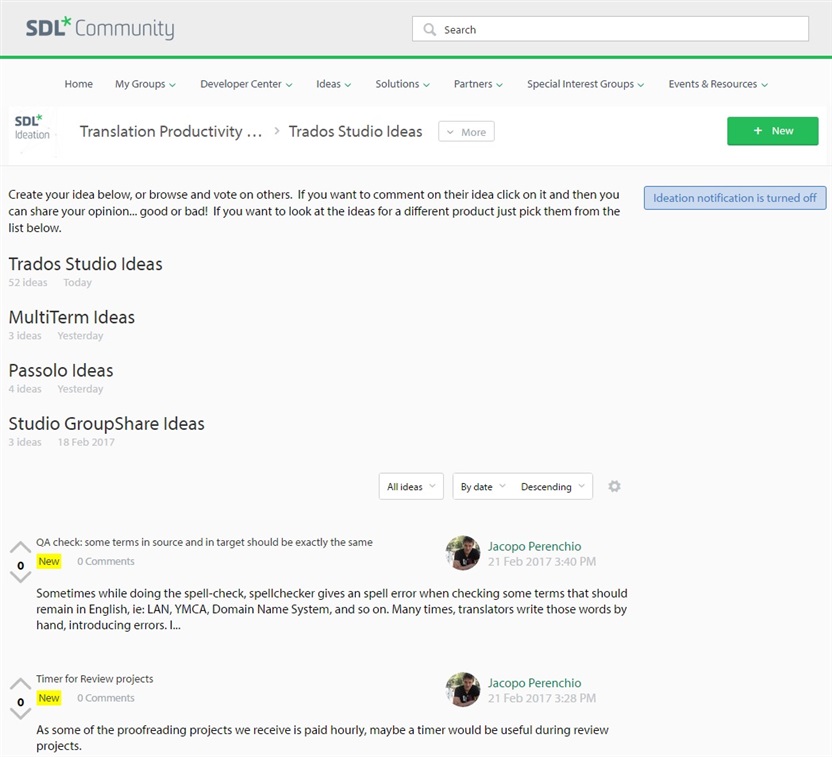Open the QA check idea title
This screenshot has width=832, height=757.
click(204, 542)
